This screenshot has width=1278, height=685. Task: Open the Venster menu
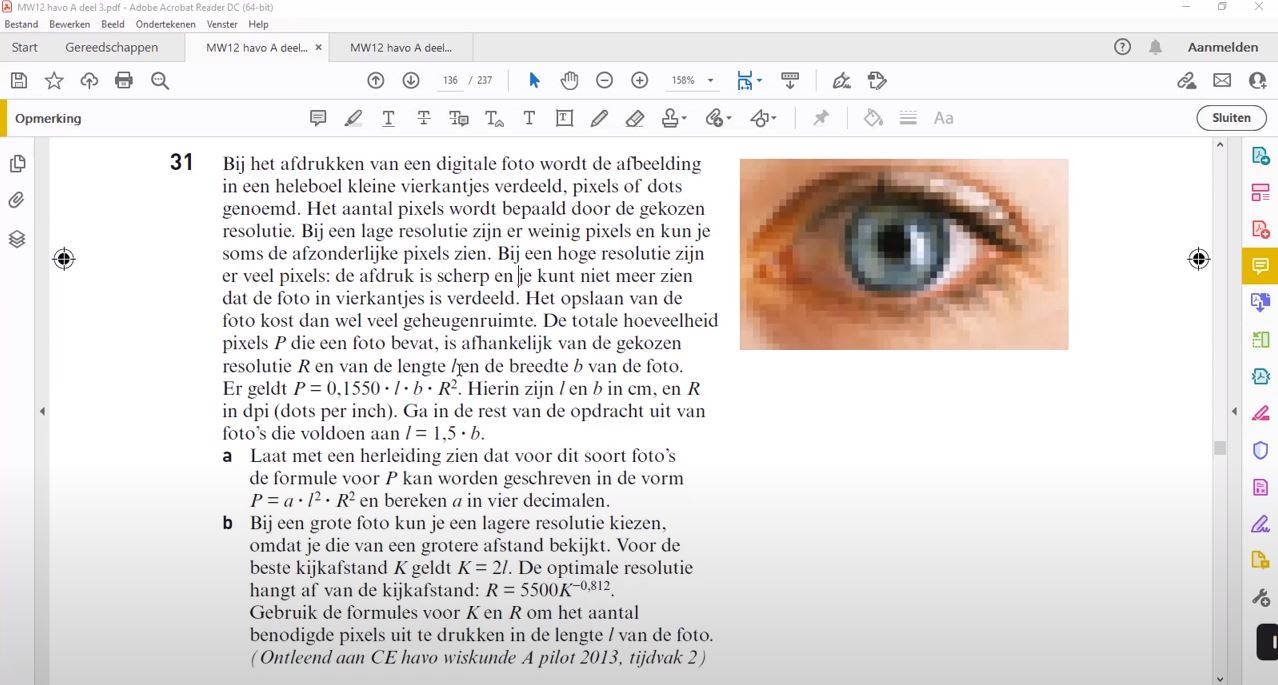[x=222, y=24]
